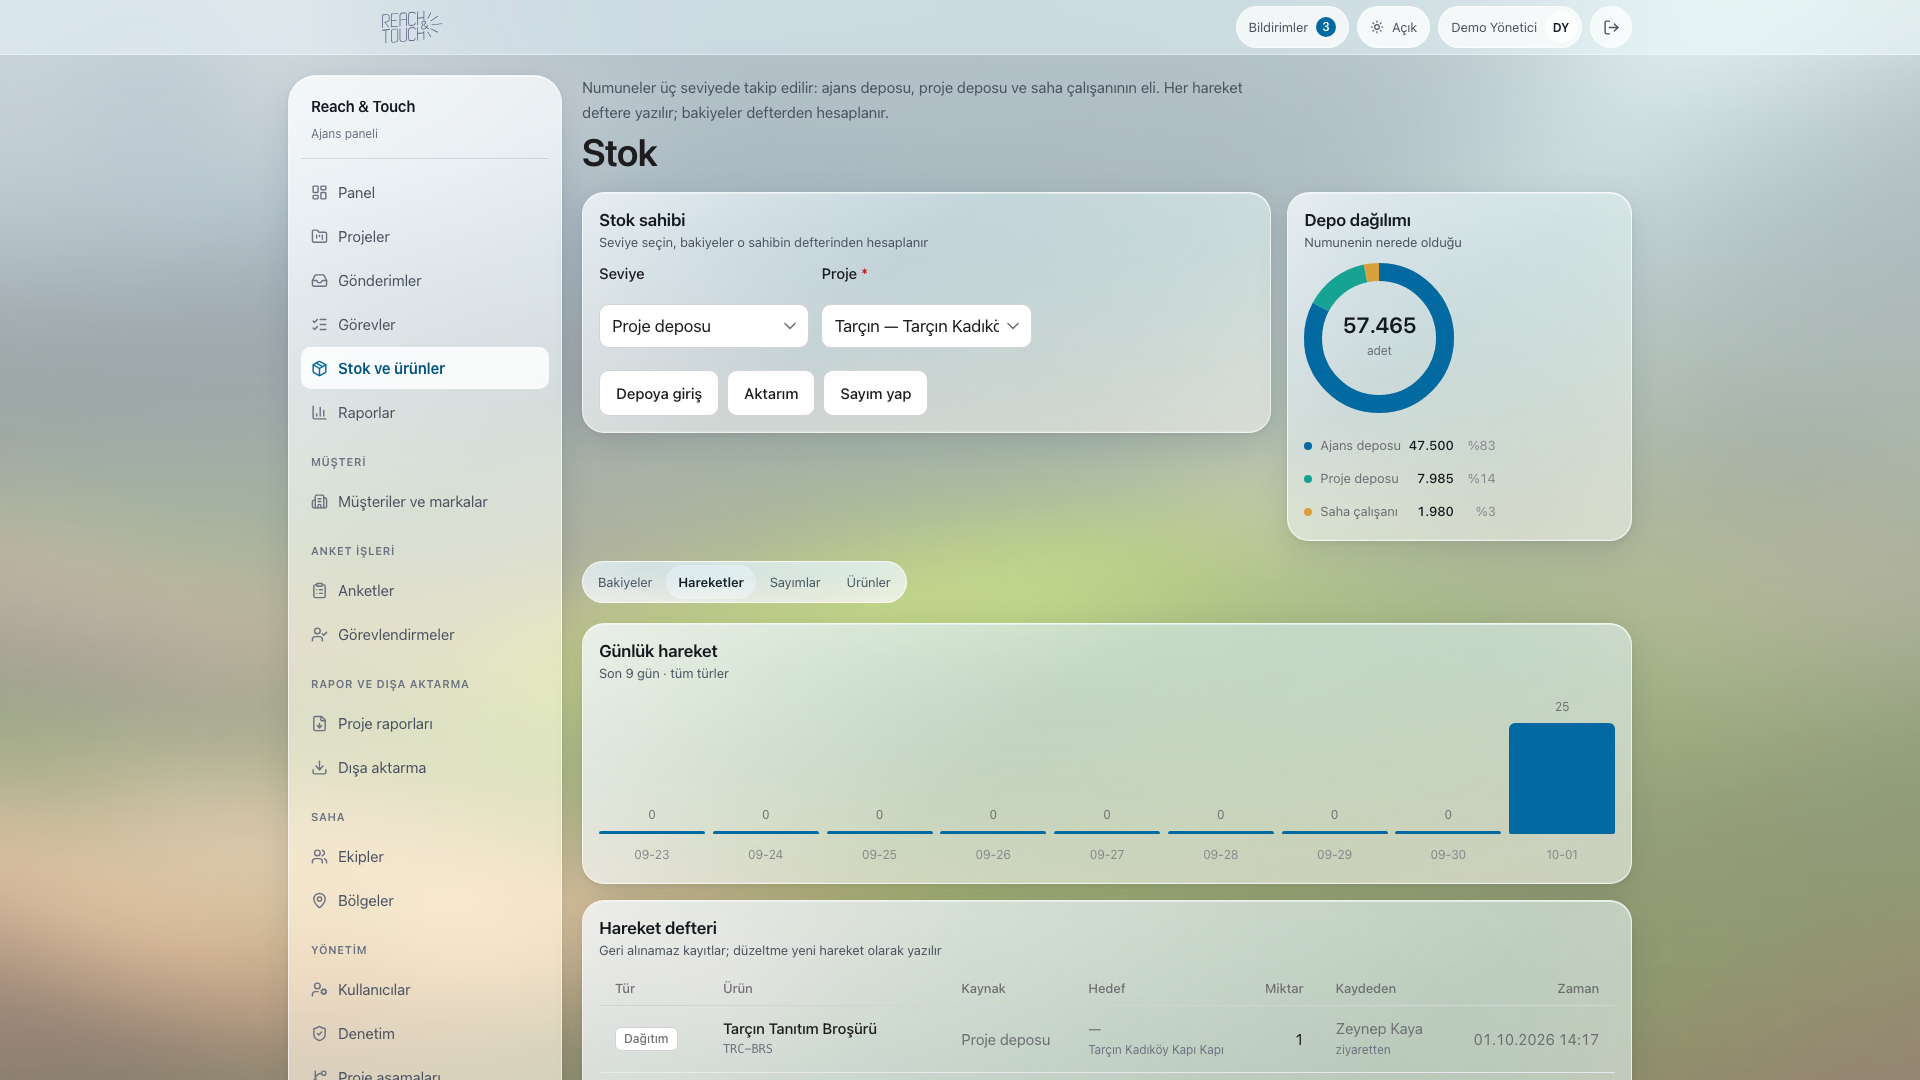Click Tarçın Tanıtım Broşürü product name

[800, 1029]
